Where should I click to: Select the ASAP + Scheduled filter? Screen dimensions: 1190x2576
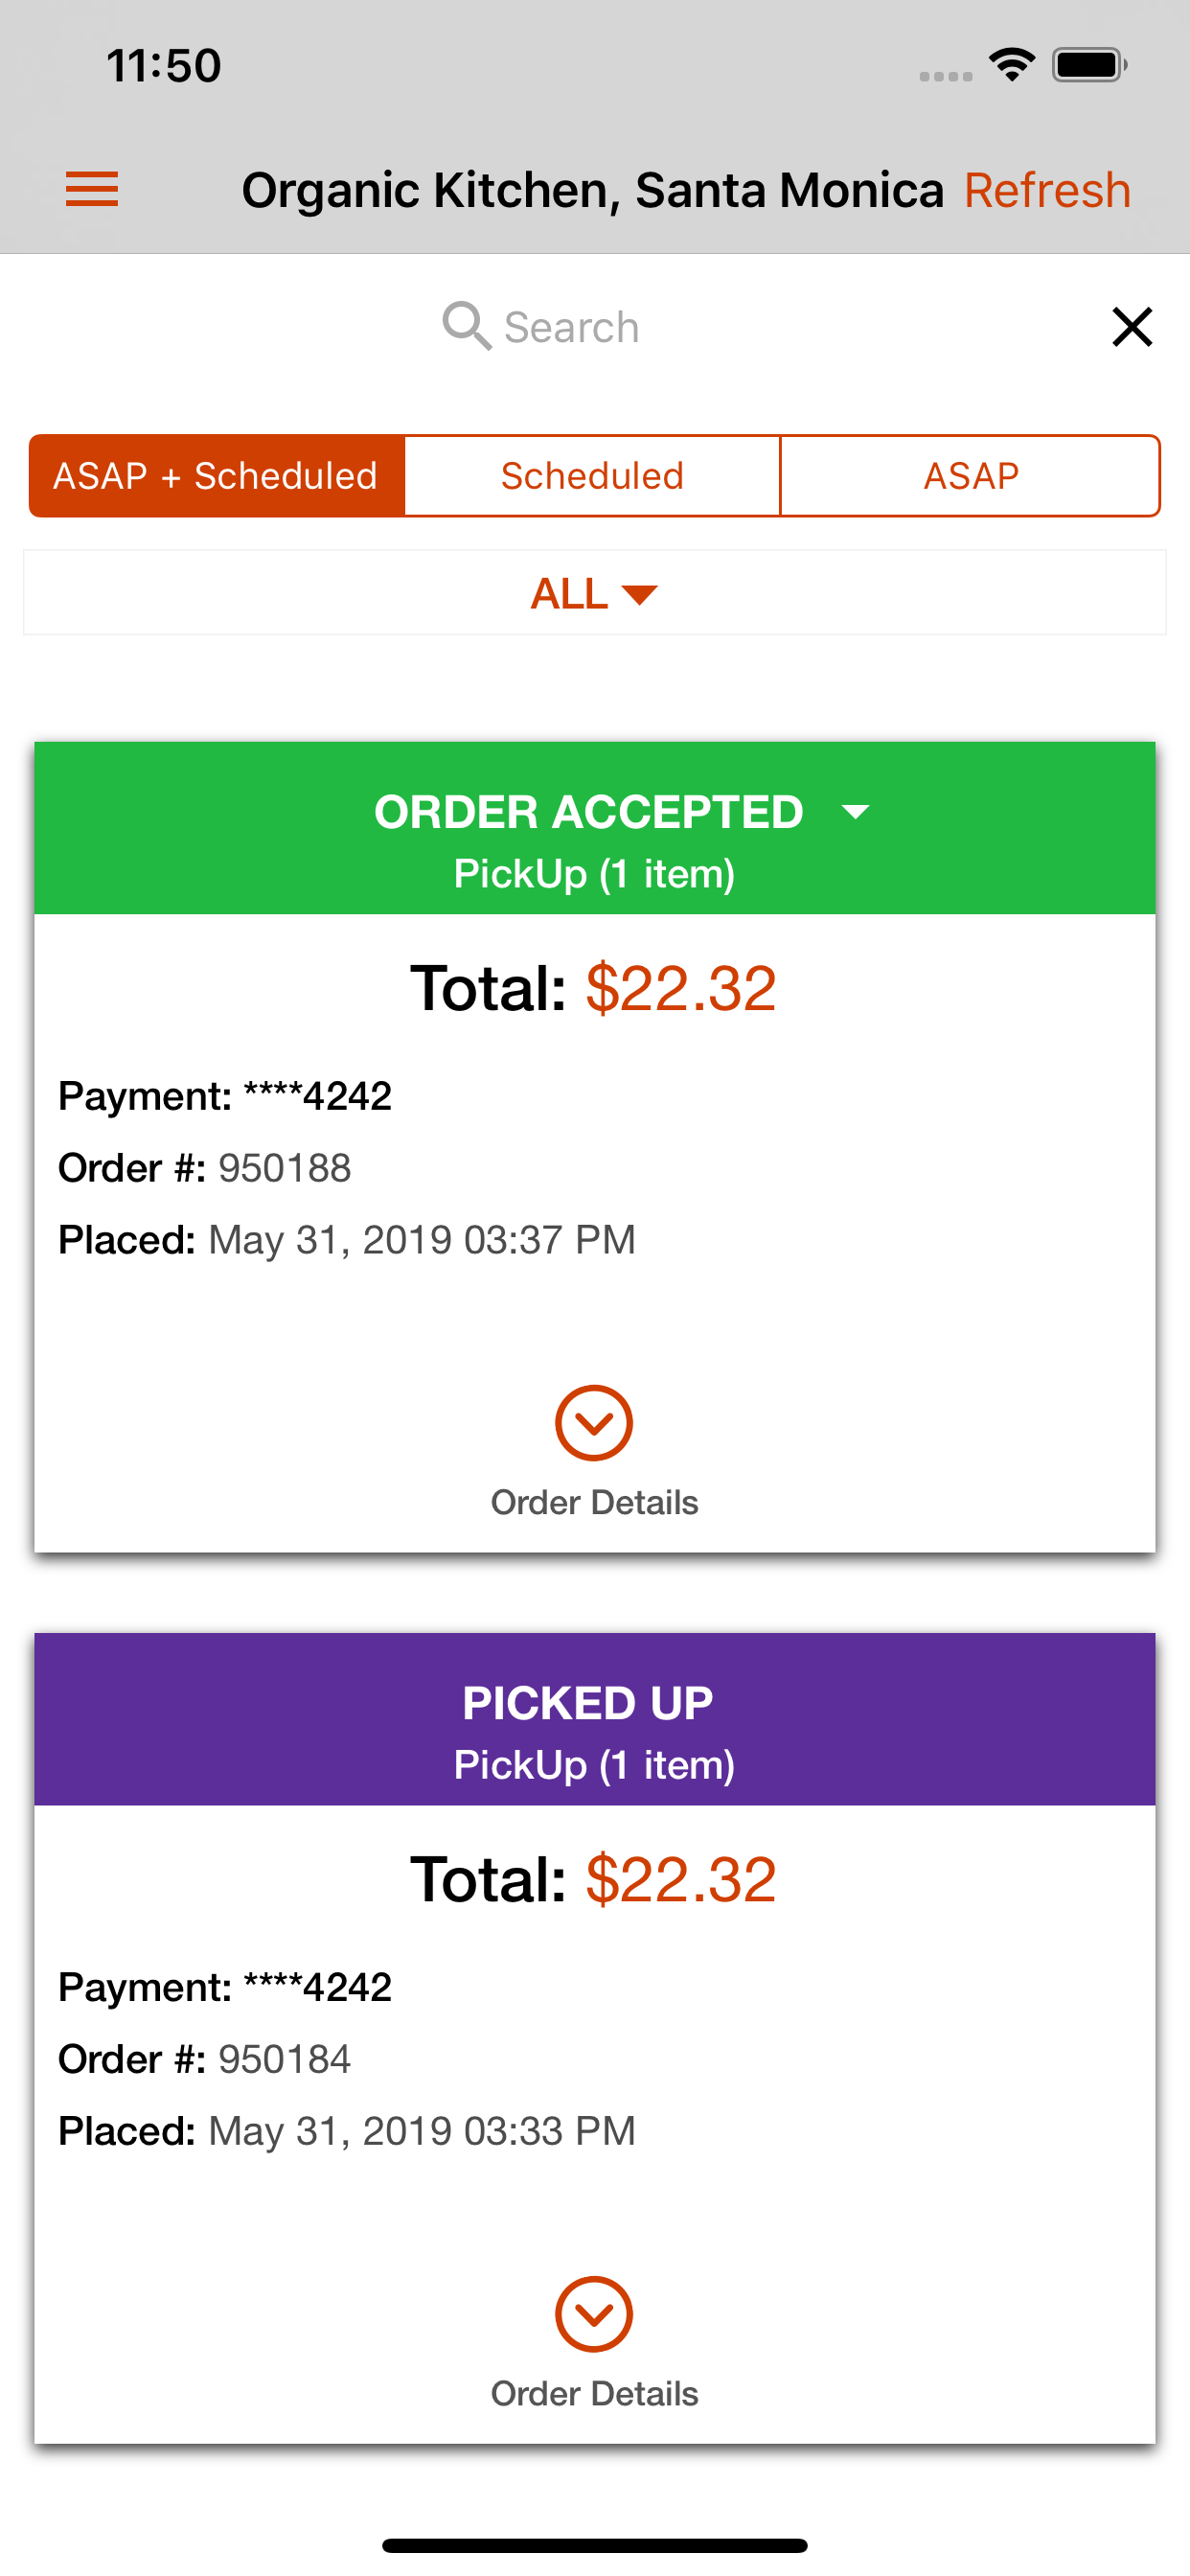pyautogui.click(x=216, y=476)
